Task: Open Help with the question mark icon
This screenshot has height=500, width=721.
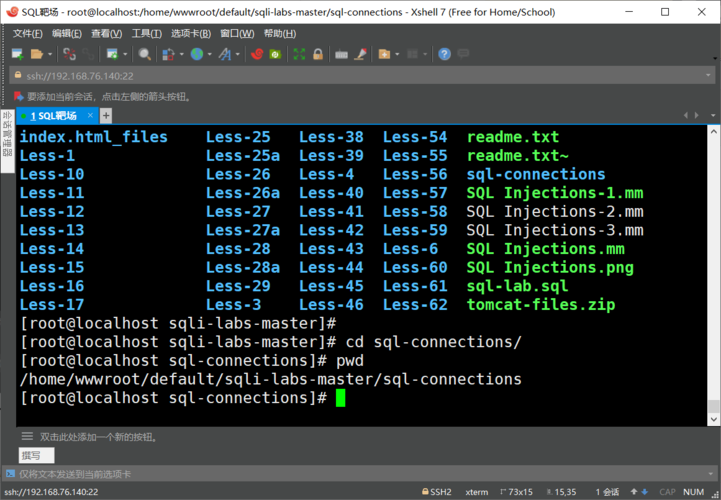Action: pyautogui.click(x=445, y=54)
